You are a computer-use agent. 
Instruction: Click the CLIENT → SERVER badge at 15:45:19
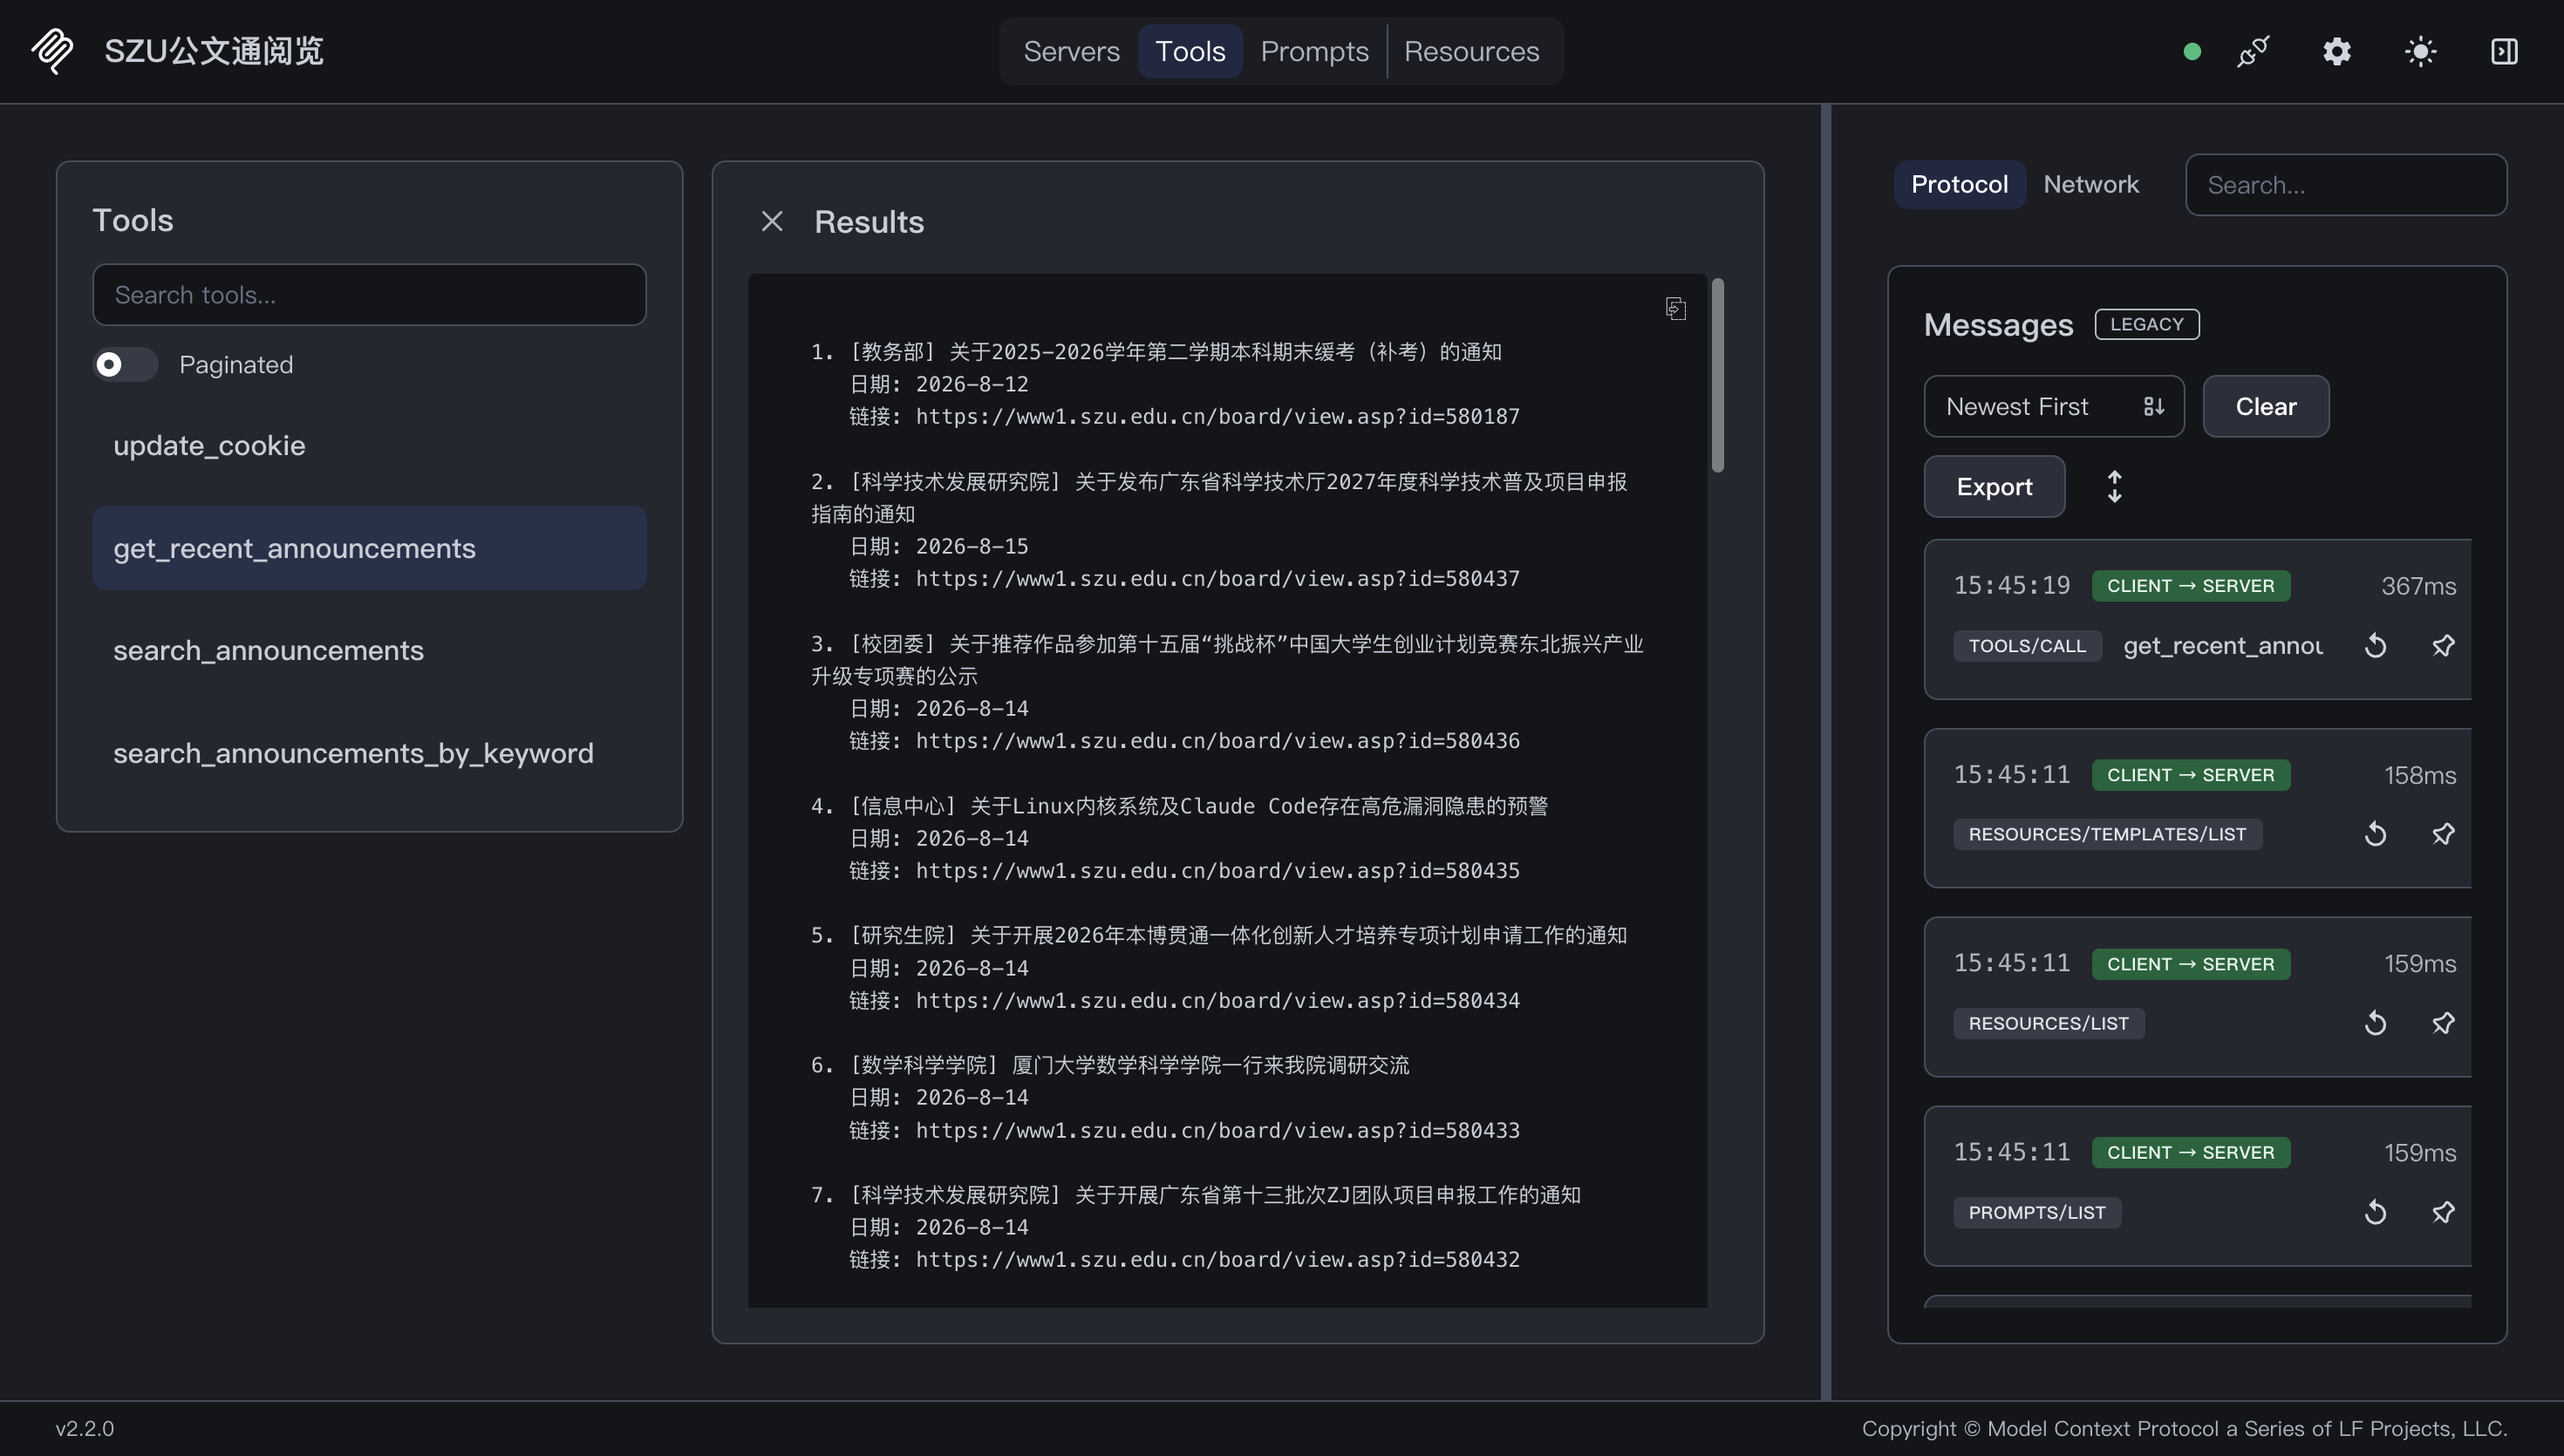pos(2190,586)
